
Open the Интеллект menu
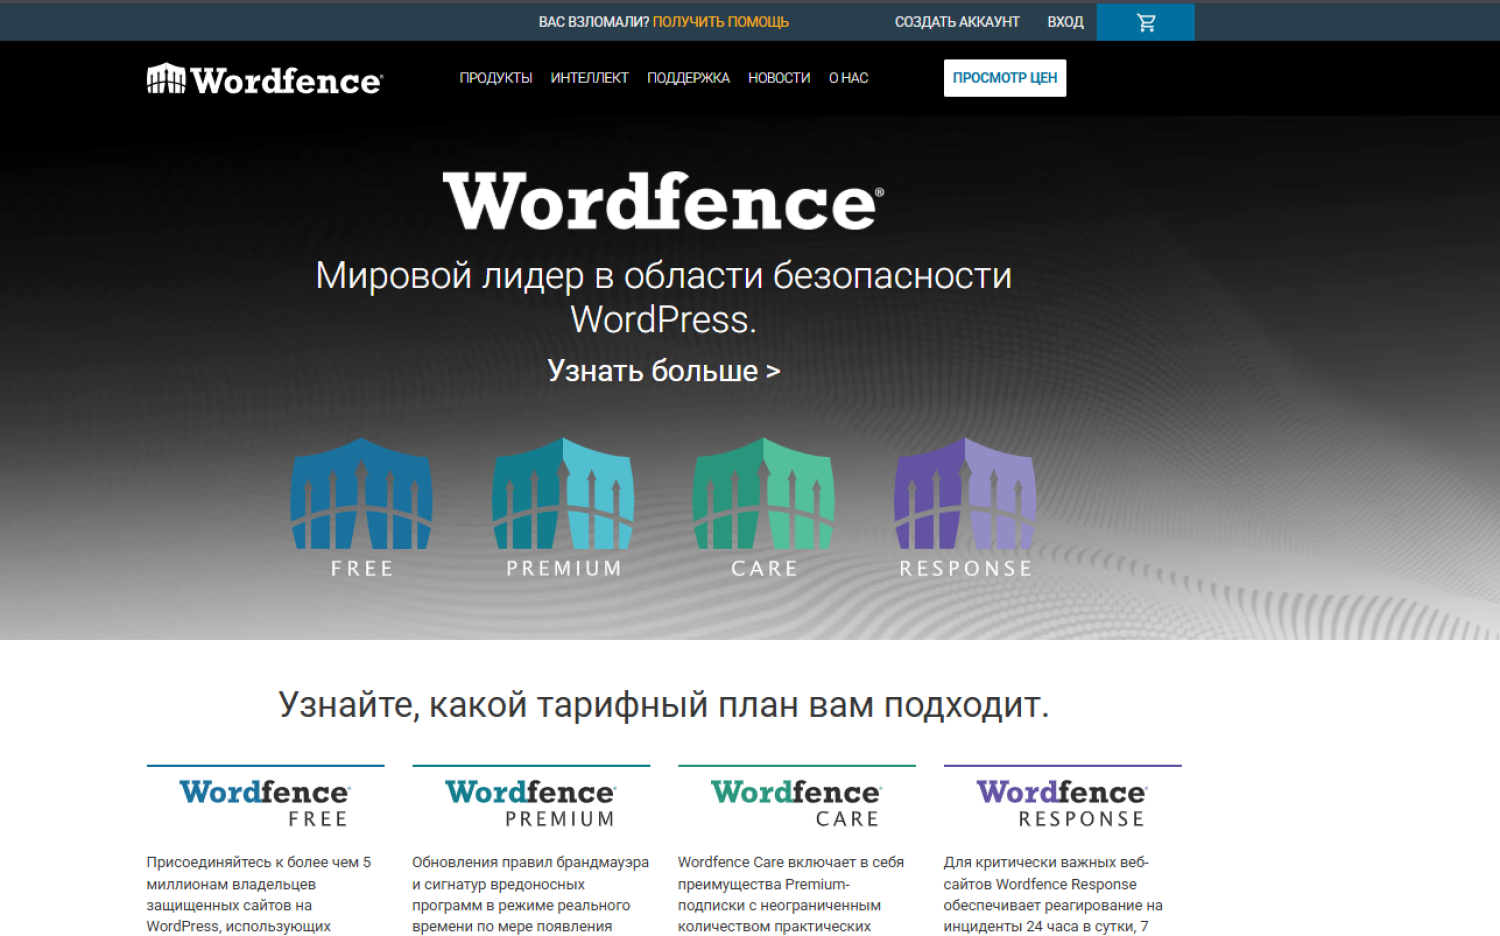click(x=589, y=78)
